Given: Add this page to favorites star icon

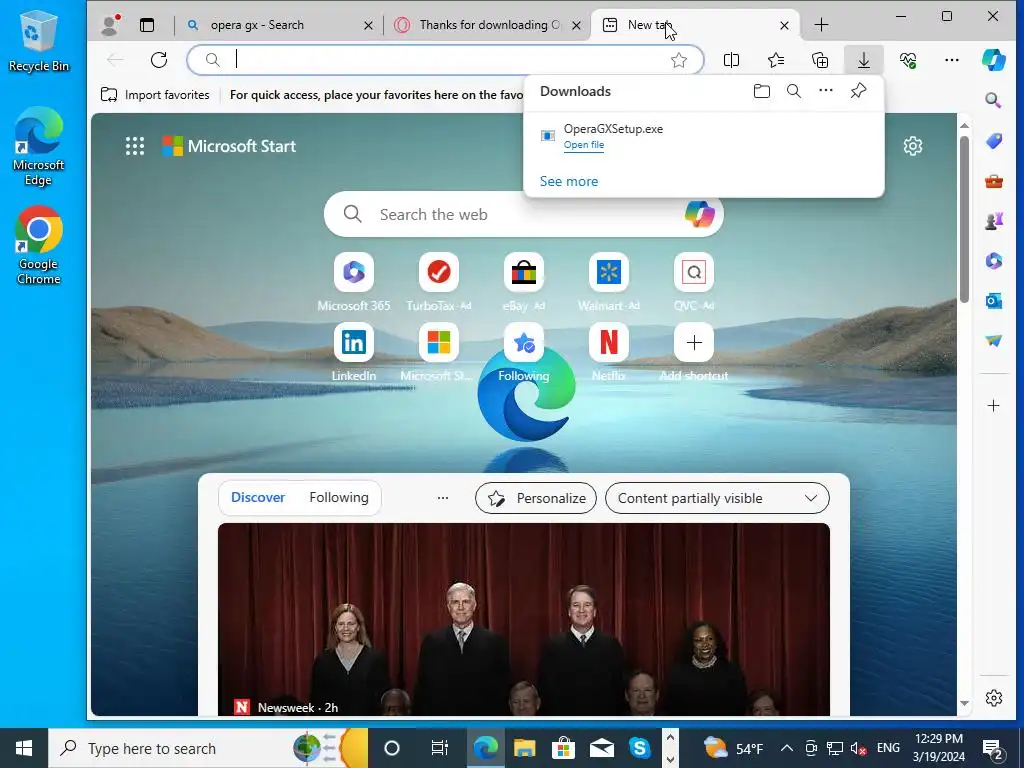Looking at the screenshot, I should tap(679, 60).
